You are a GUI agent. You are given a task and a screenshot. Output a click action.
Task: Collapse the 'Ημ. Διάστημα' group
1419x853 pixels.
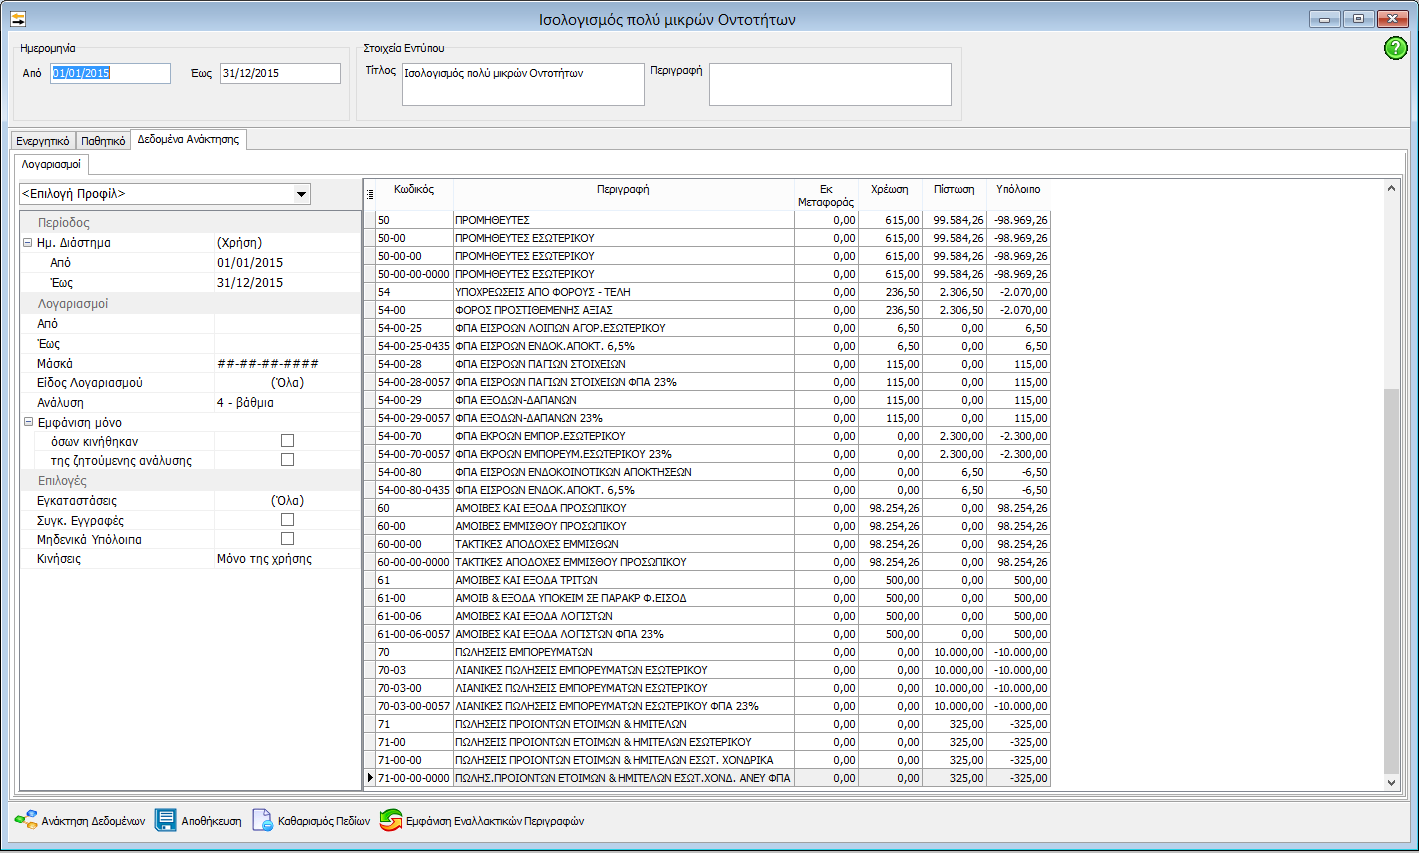[28, 243]
